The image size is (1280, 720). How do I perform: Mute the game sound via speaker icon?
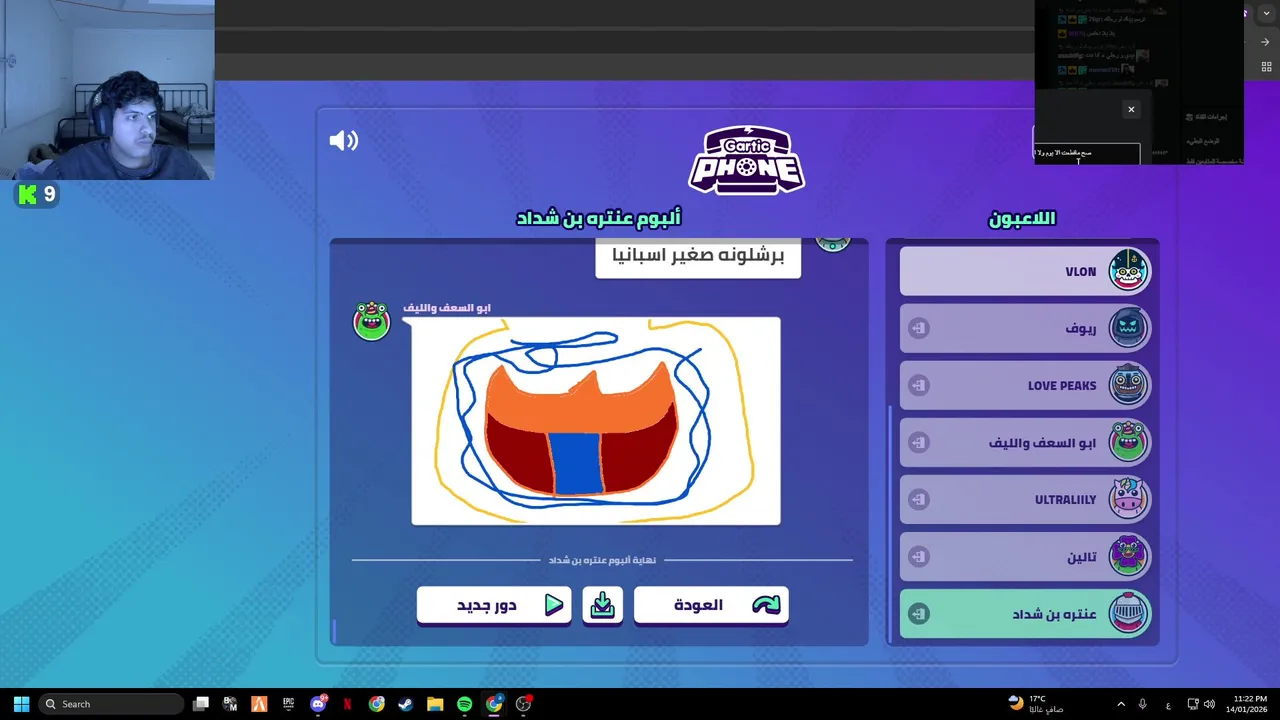[x=343, y=141]
